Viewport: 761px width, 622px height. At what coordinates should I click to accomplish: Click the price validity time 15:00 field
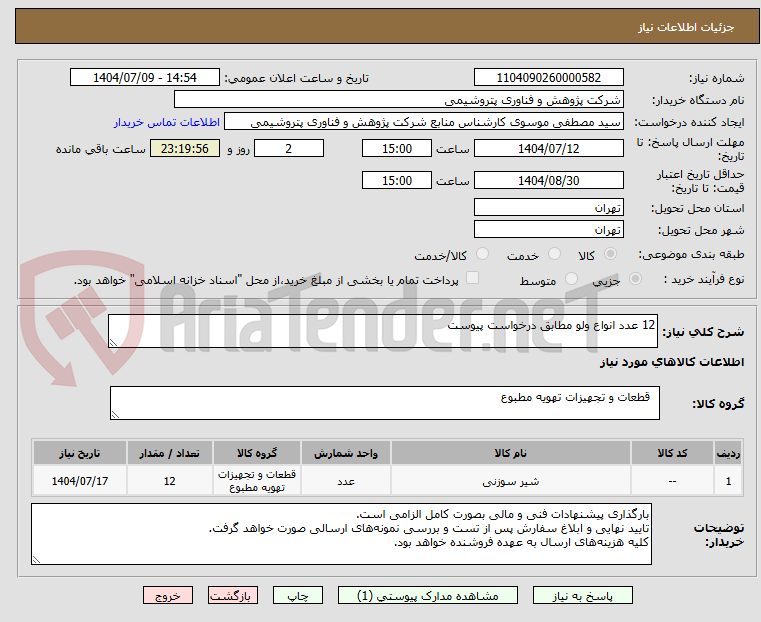(x=397, y=180)
